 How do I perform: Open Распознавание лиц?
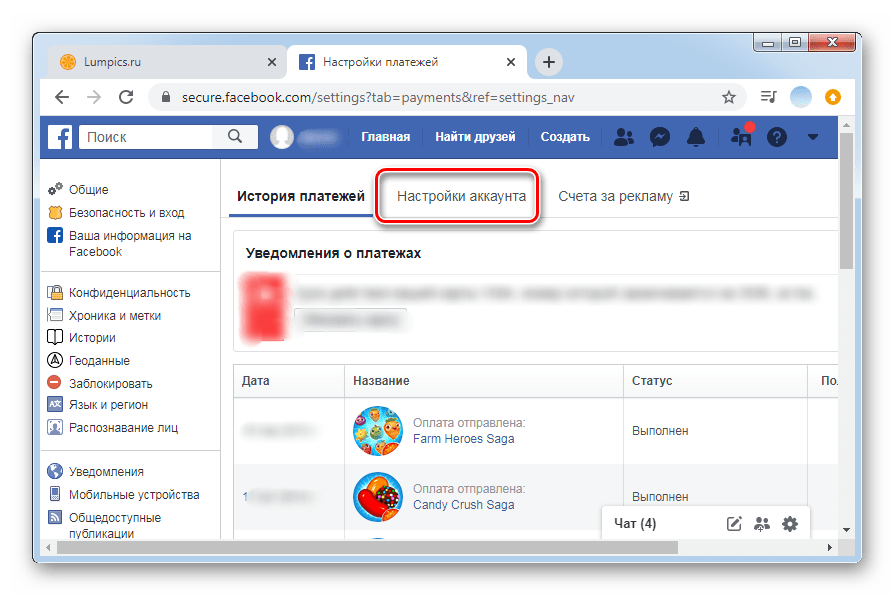123,428
